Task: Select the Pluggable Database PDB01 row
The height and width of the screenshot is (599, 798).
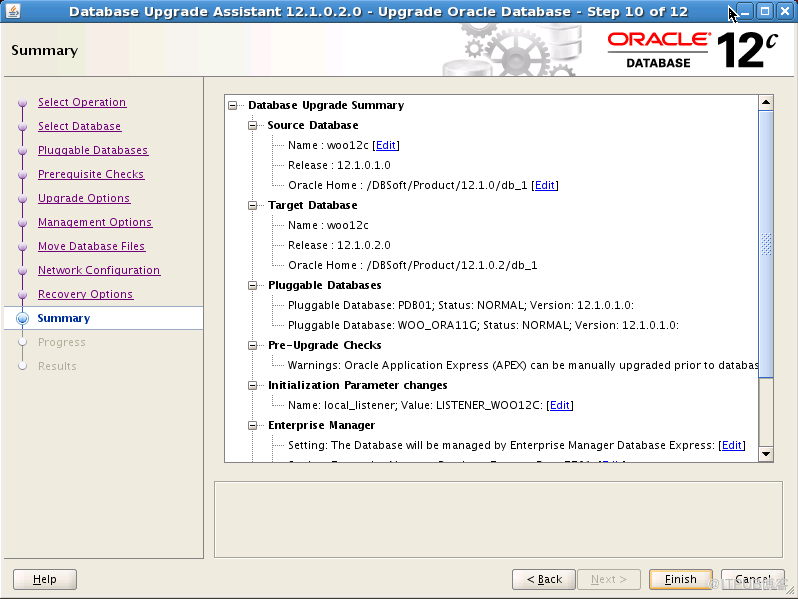Action: (x=461, y=305)
